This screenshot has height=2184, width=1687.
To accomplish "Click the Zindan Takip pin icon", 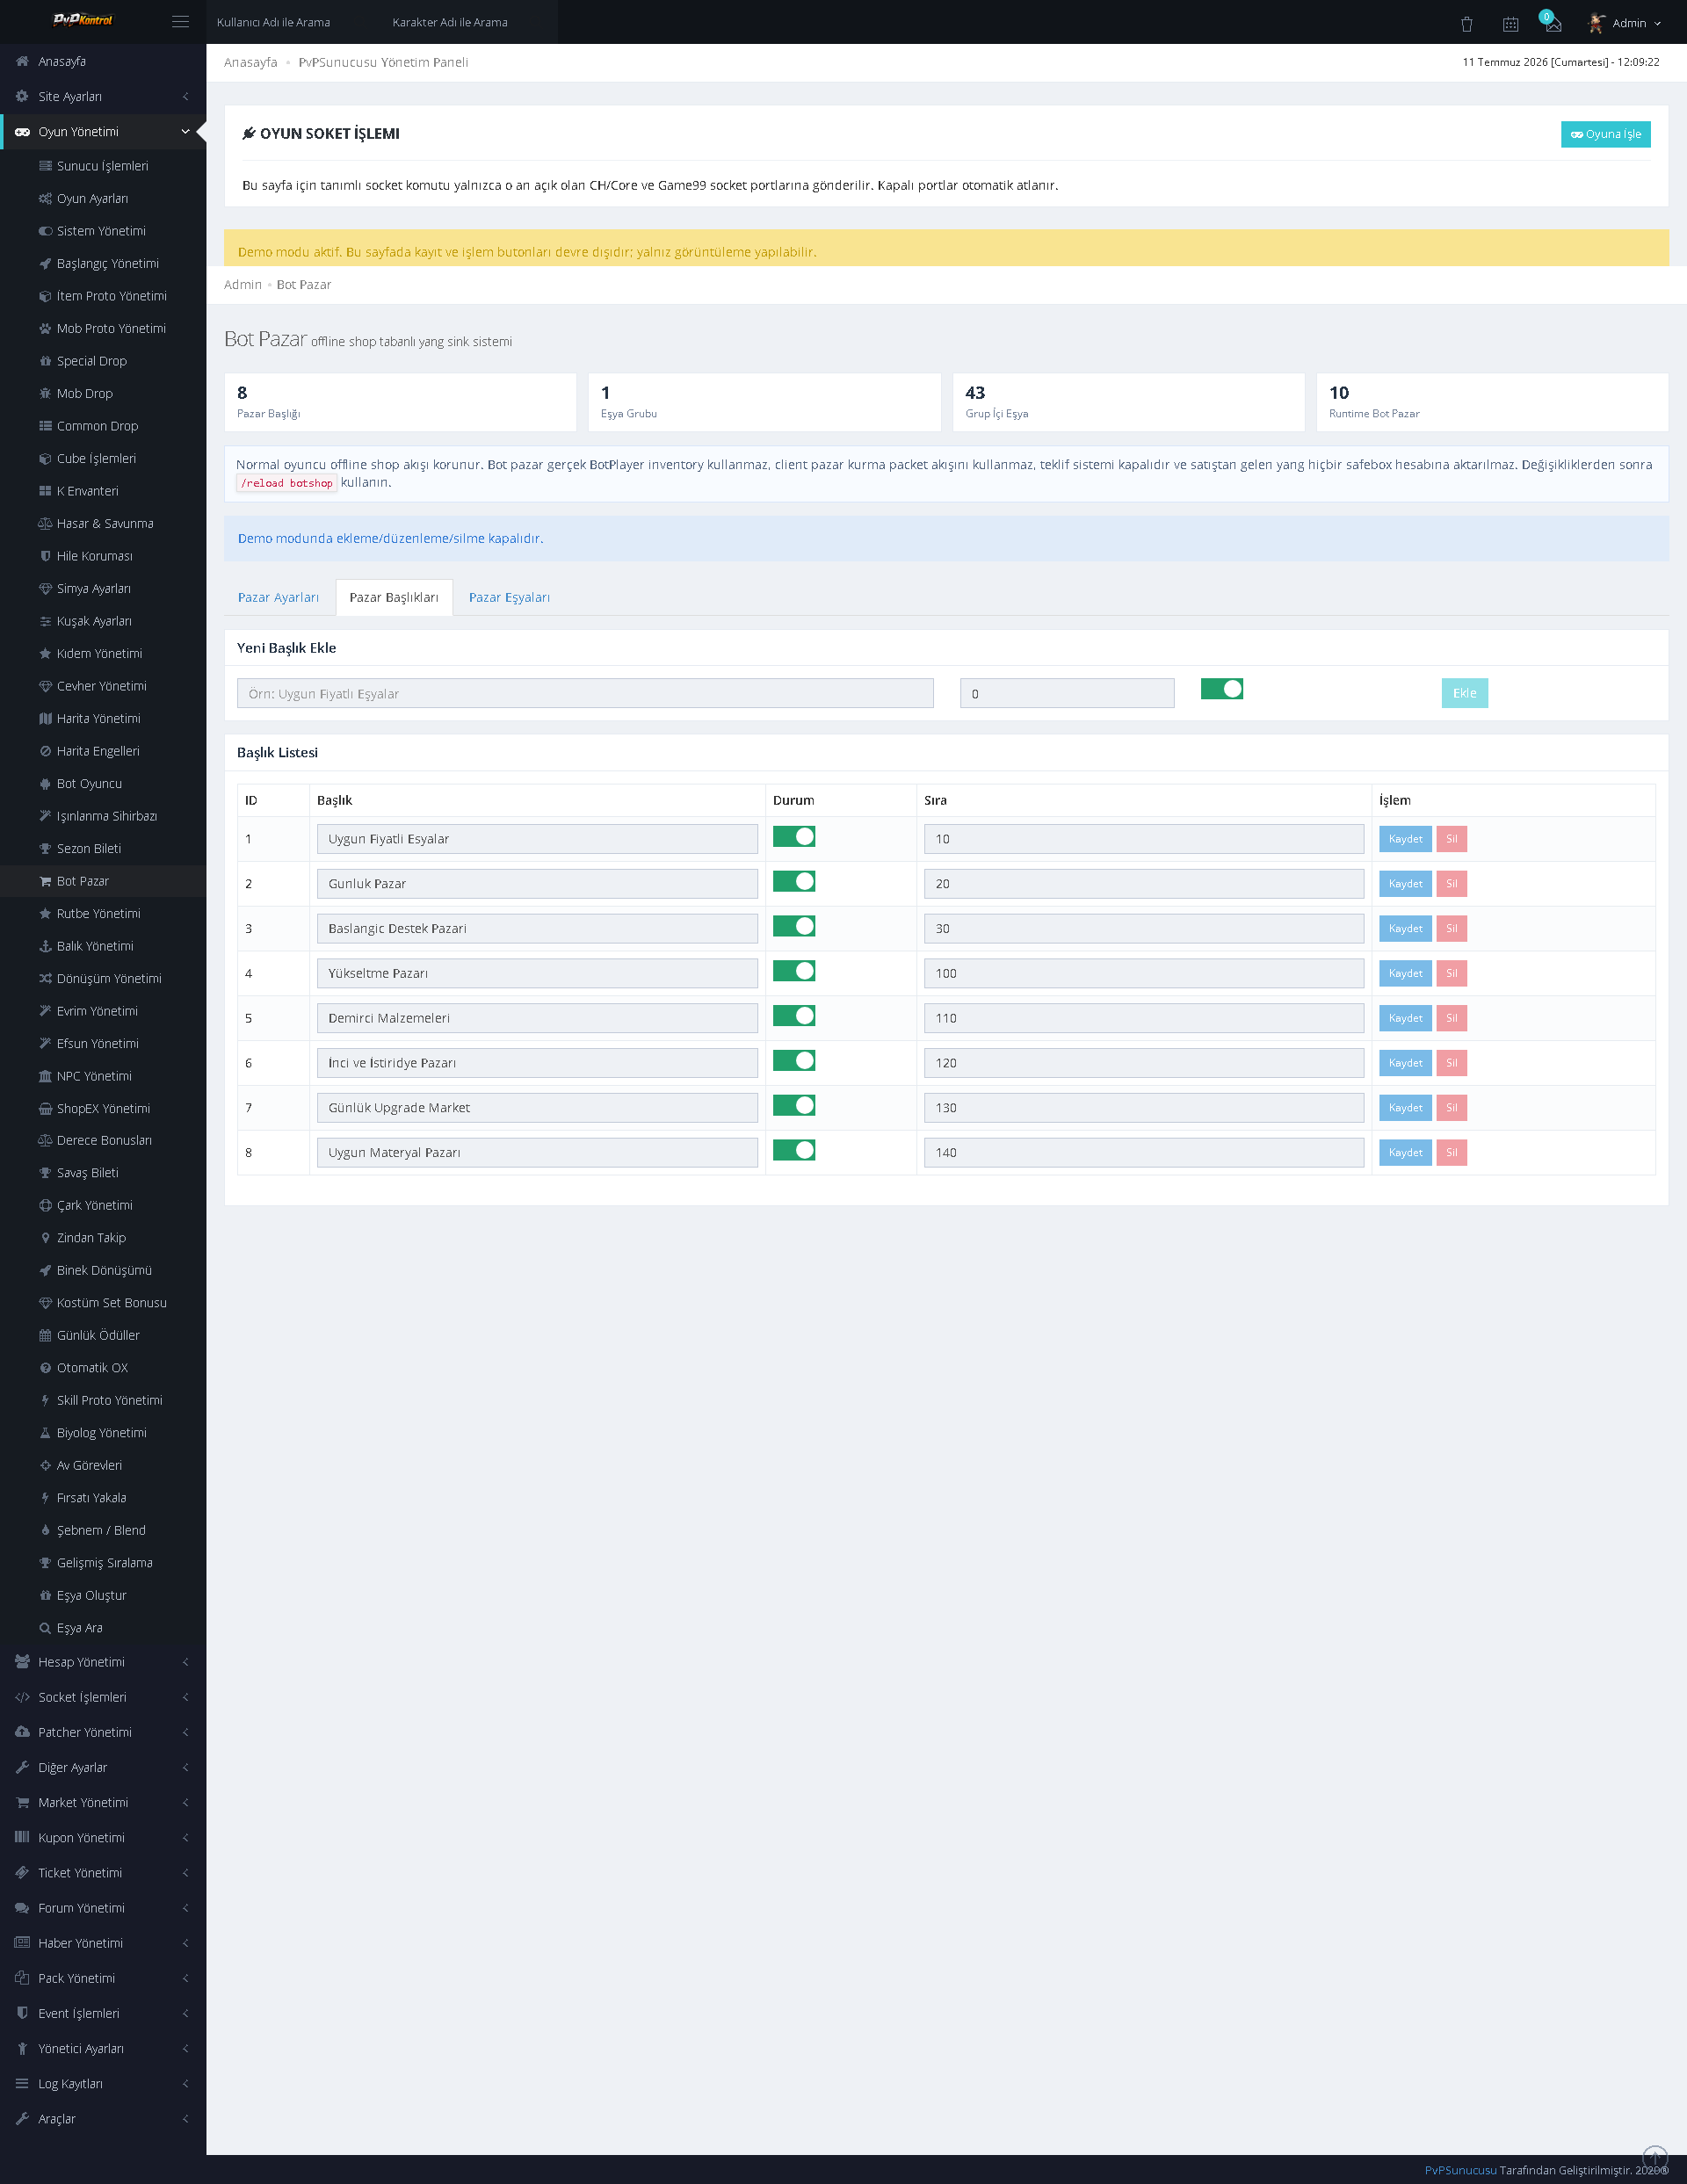I will (x=45, y=1238).
